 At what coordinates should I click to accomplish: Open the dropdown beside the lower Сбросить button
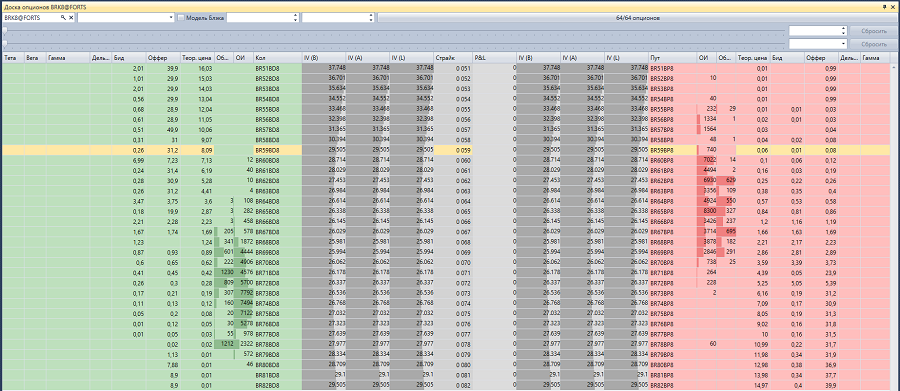pos(844,44)
